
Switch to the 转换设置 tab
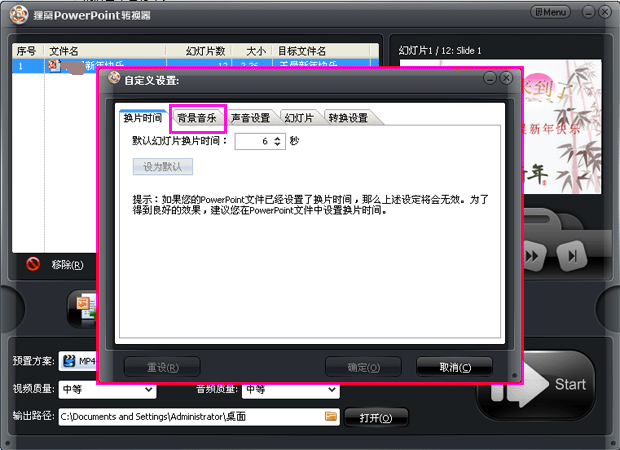pos(348,118)
